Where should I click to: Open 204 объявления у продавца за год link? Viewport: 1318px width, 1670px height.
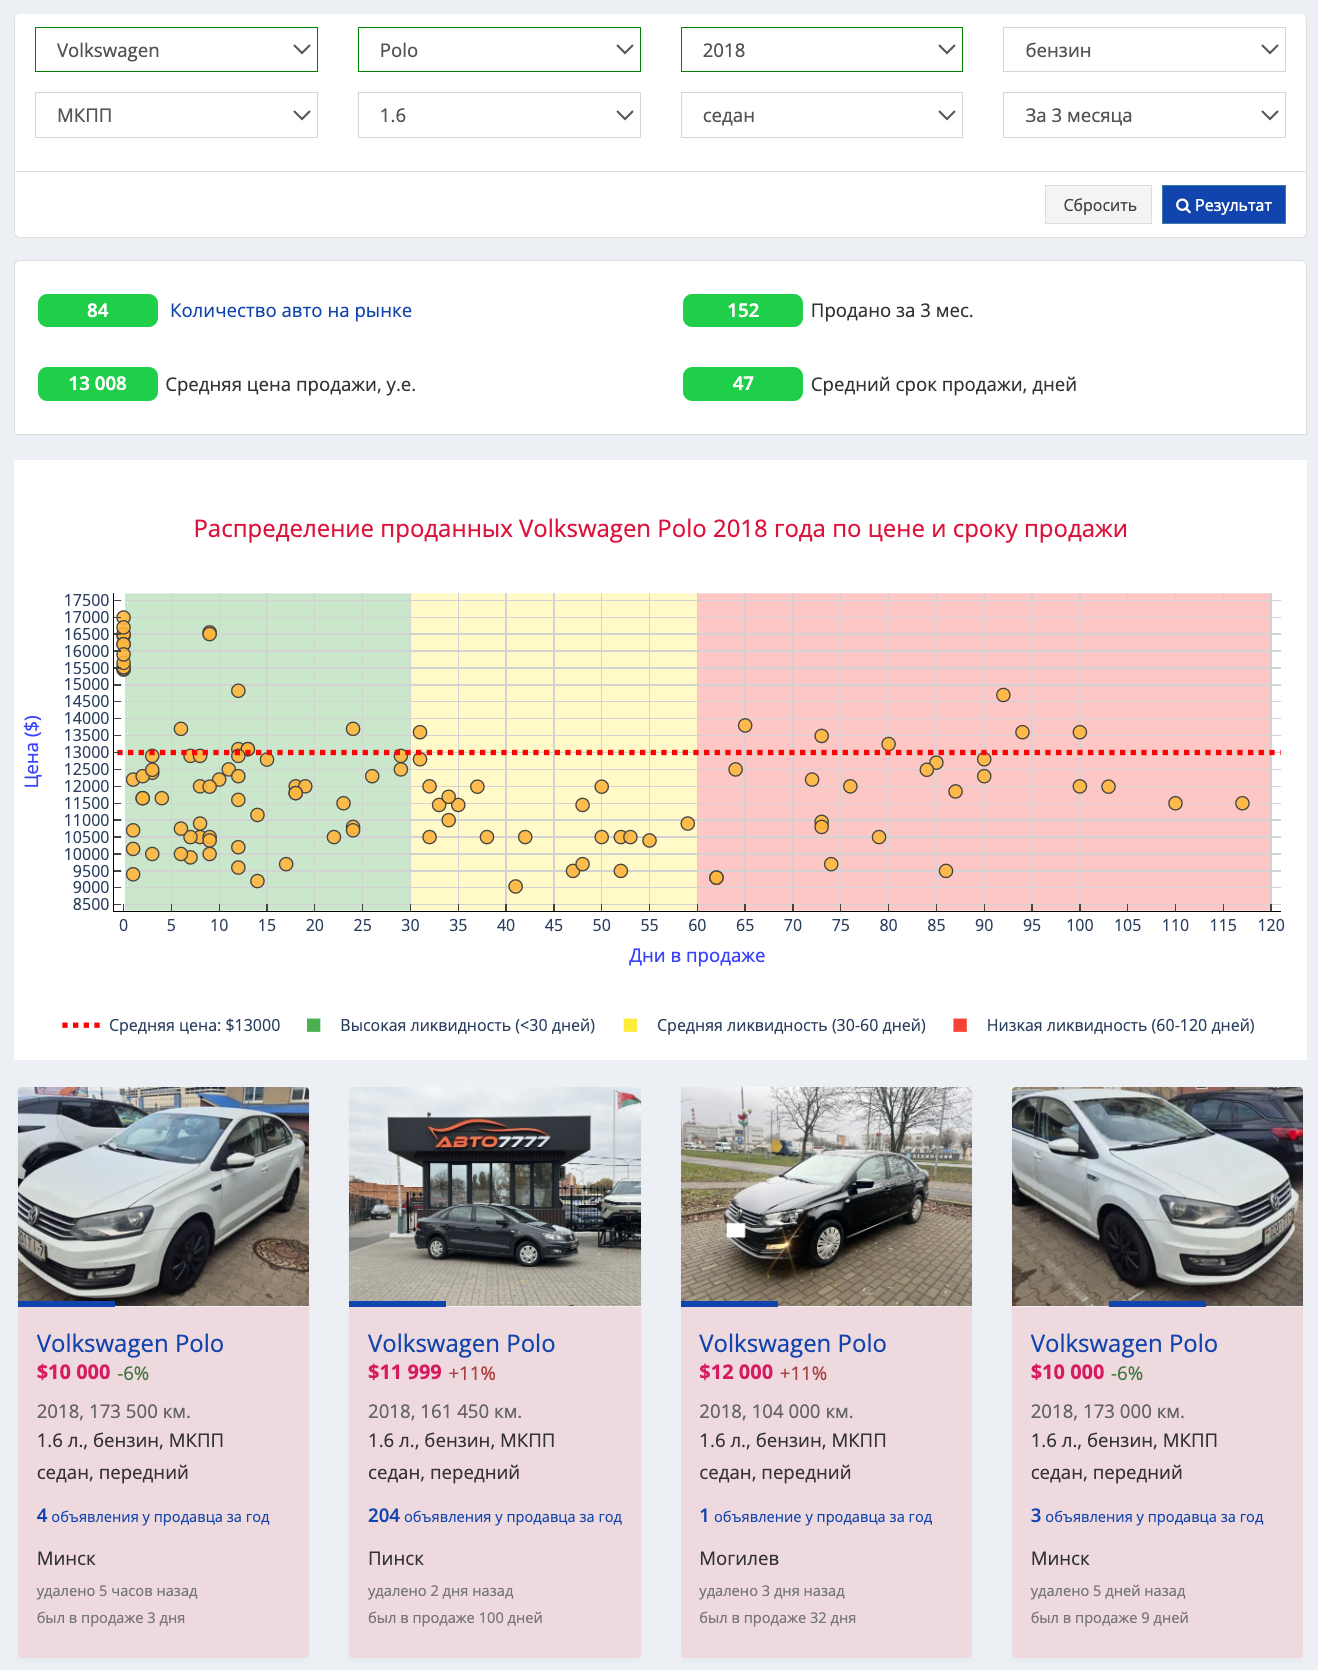[x=495, y=1516]
